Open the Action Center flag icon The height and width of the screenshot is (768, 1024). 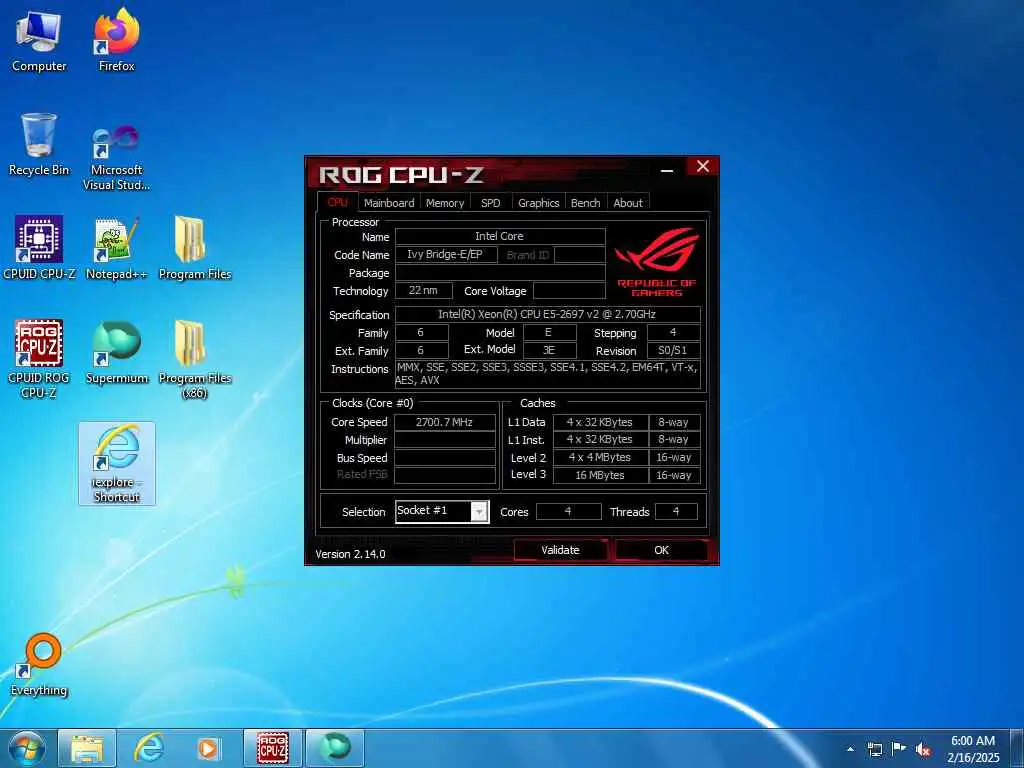899,749
